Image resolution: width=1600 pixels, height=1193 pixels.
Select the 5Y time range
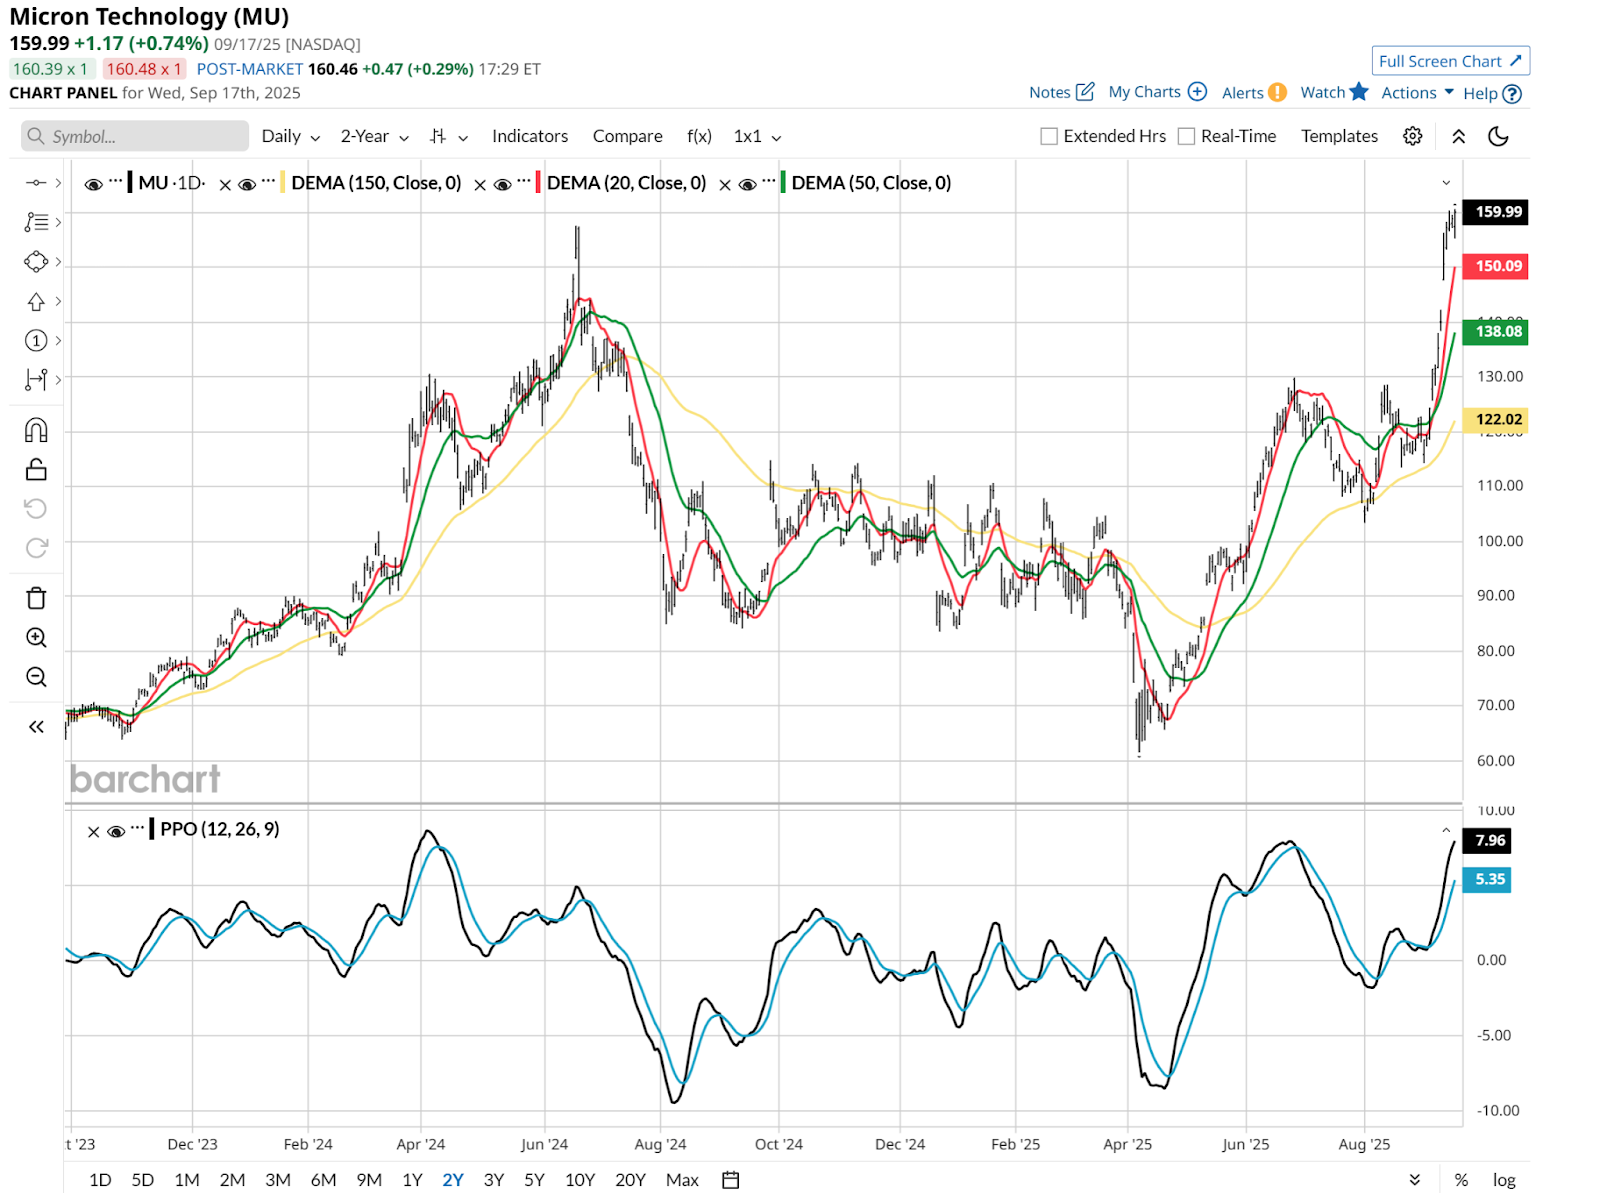[534, 1180]
